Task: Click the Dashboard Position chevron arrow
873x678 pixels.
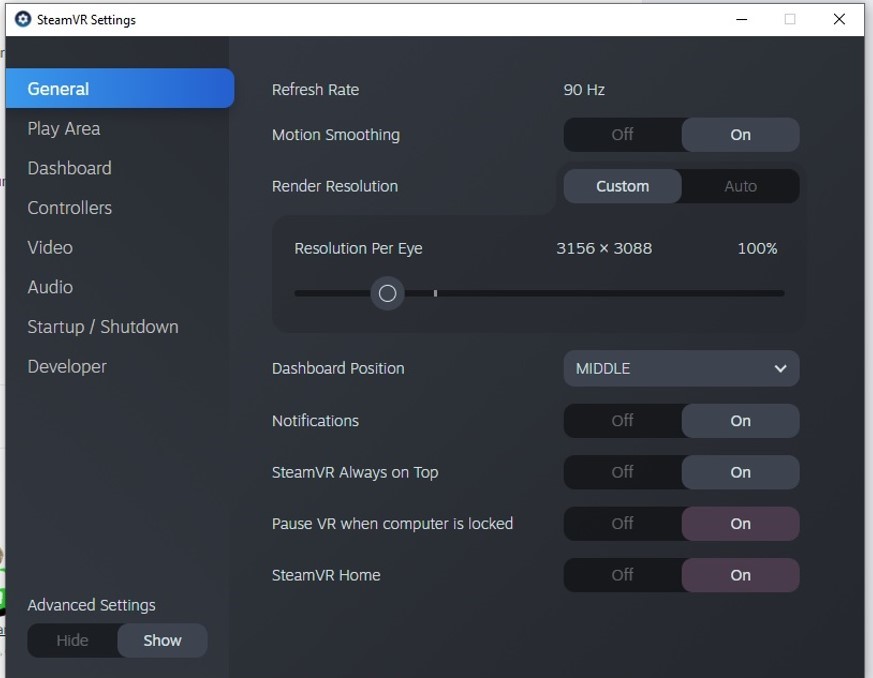Action: click(781, 369)
